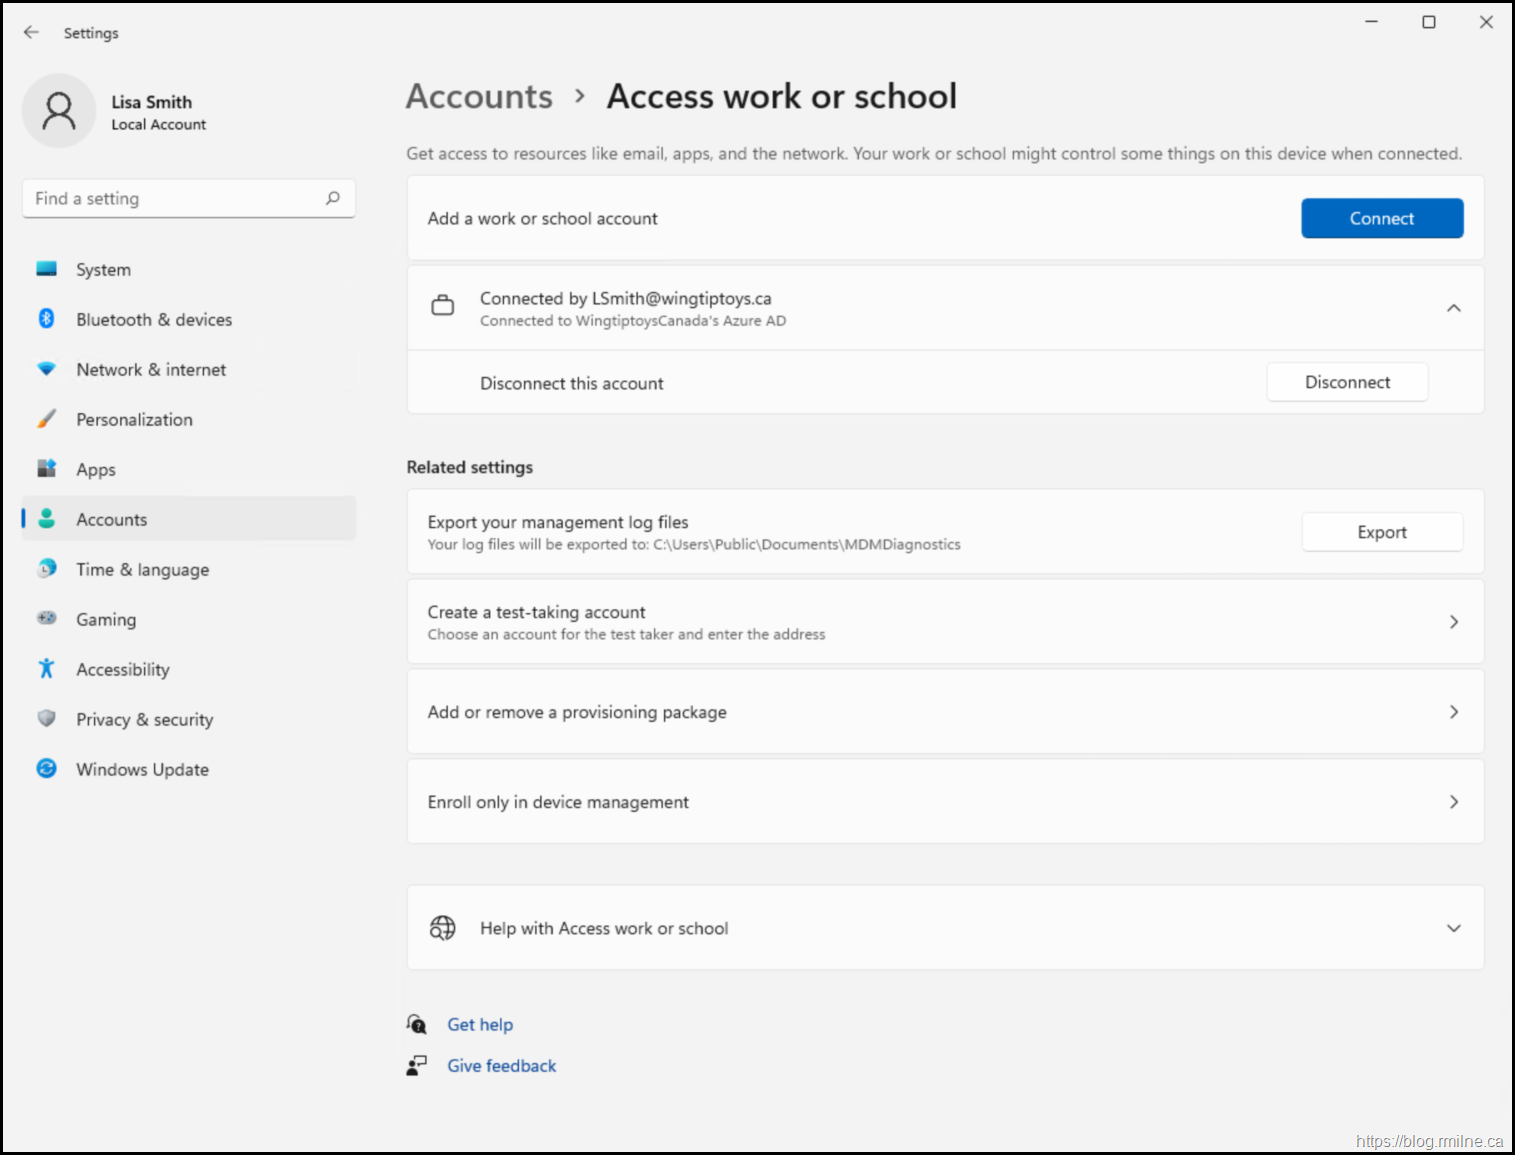Viewport: 1515px width, 1155px height.
Task: Open Enroll only in device management
Action: click(944, 802)
